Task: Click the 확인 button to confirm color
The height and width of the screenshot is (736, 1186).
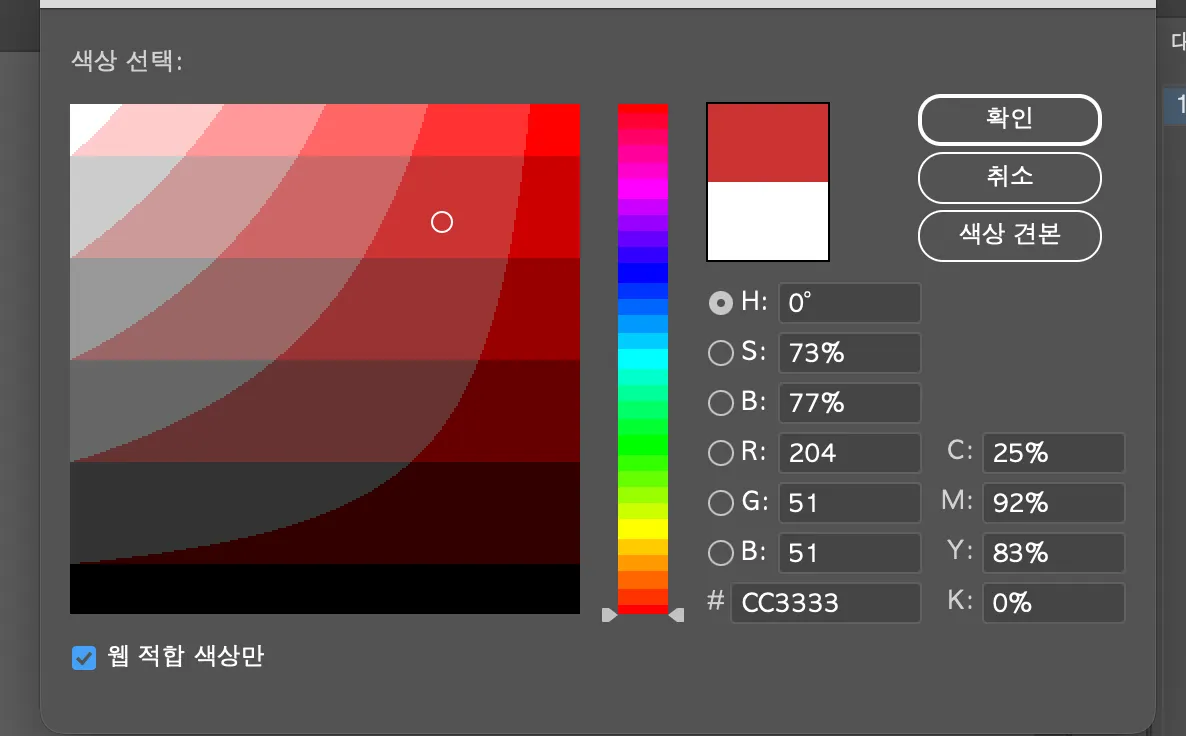Action: pyautogui.click(x=1009, y=120)
